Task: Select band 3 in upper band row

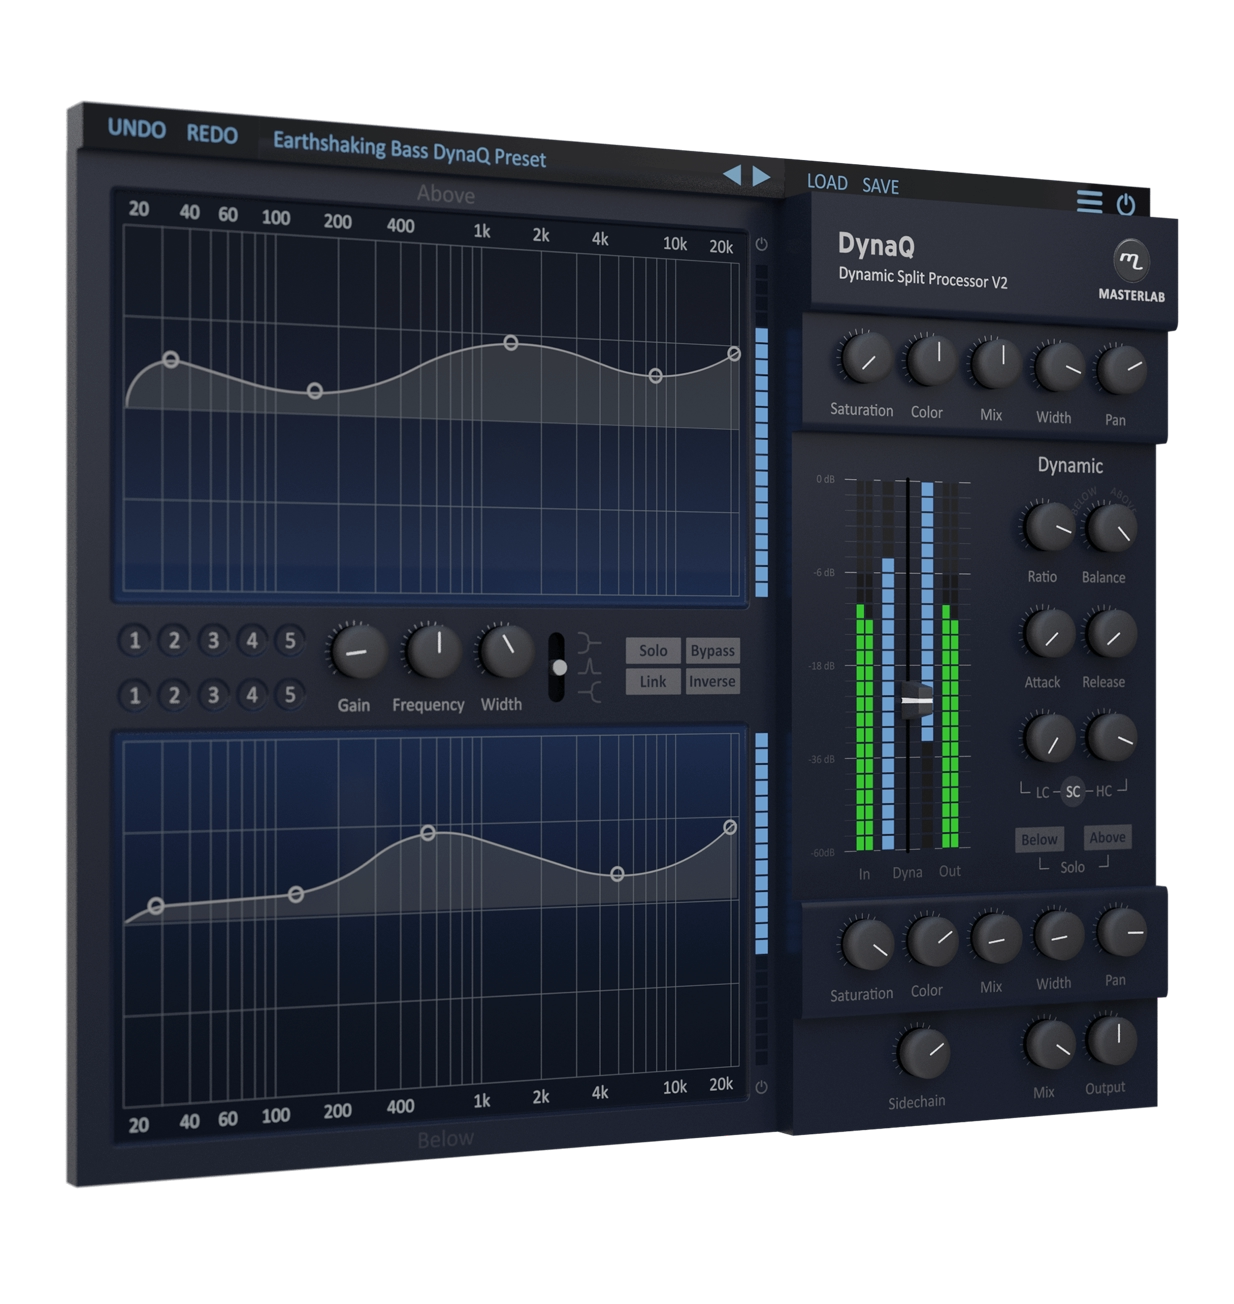Action: 213,640
